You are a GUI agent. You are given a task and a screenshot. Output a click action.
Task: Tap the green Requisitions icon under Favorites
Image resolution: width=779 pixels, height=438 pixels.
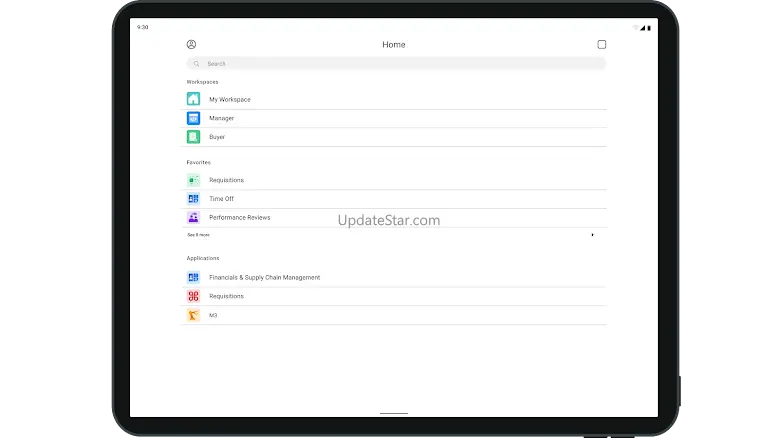click(193, 180)
